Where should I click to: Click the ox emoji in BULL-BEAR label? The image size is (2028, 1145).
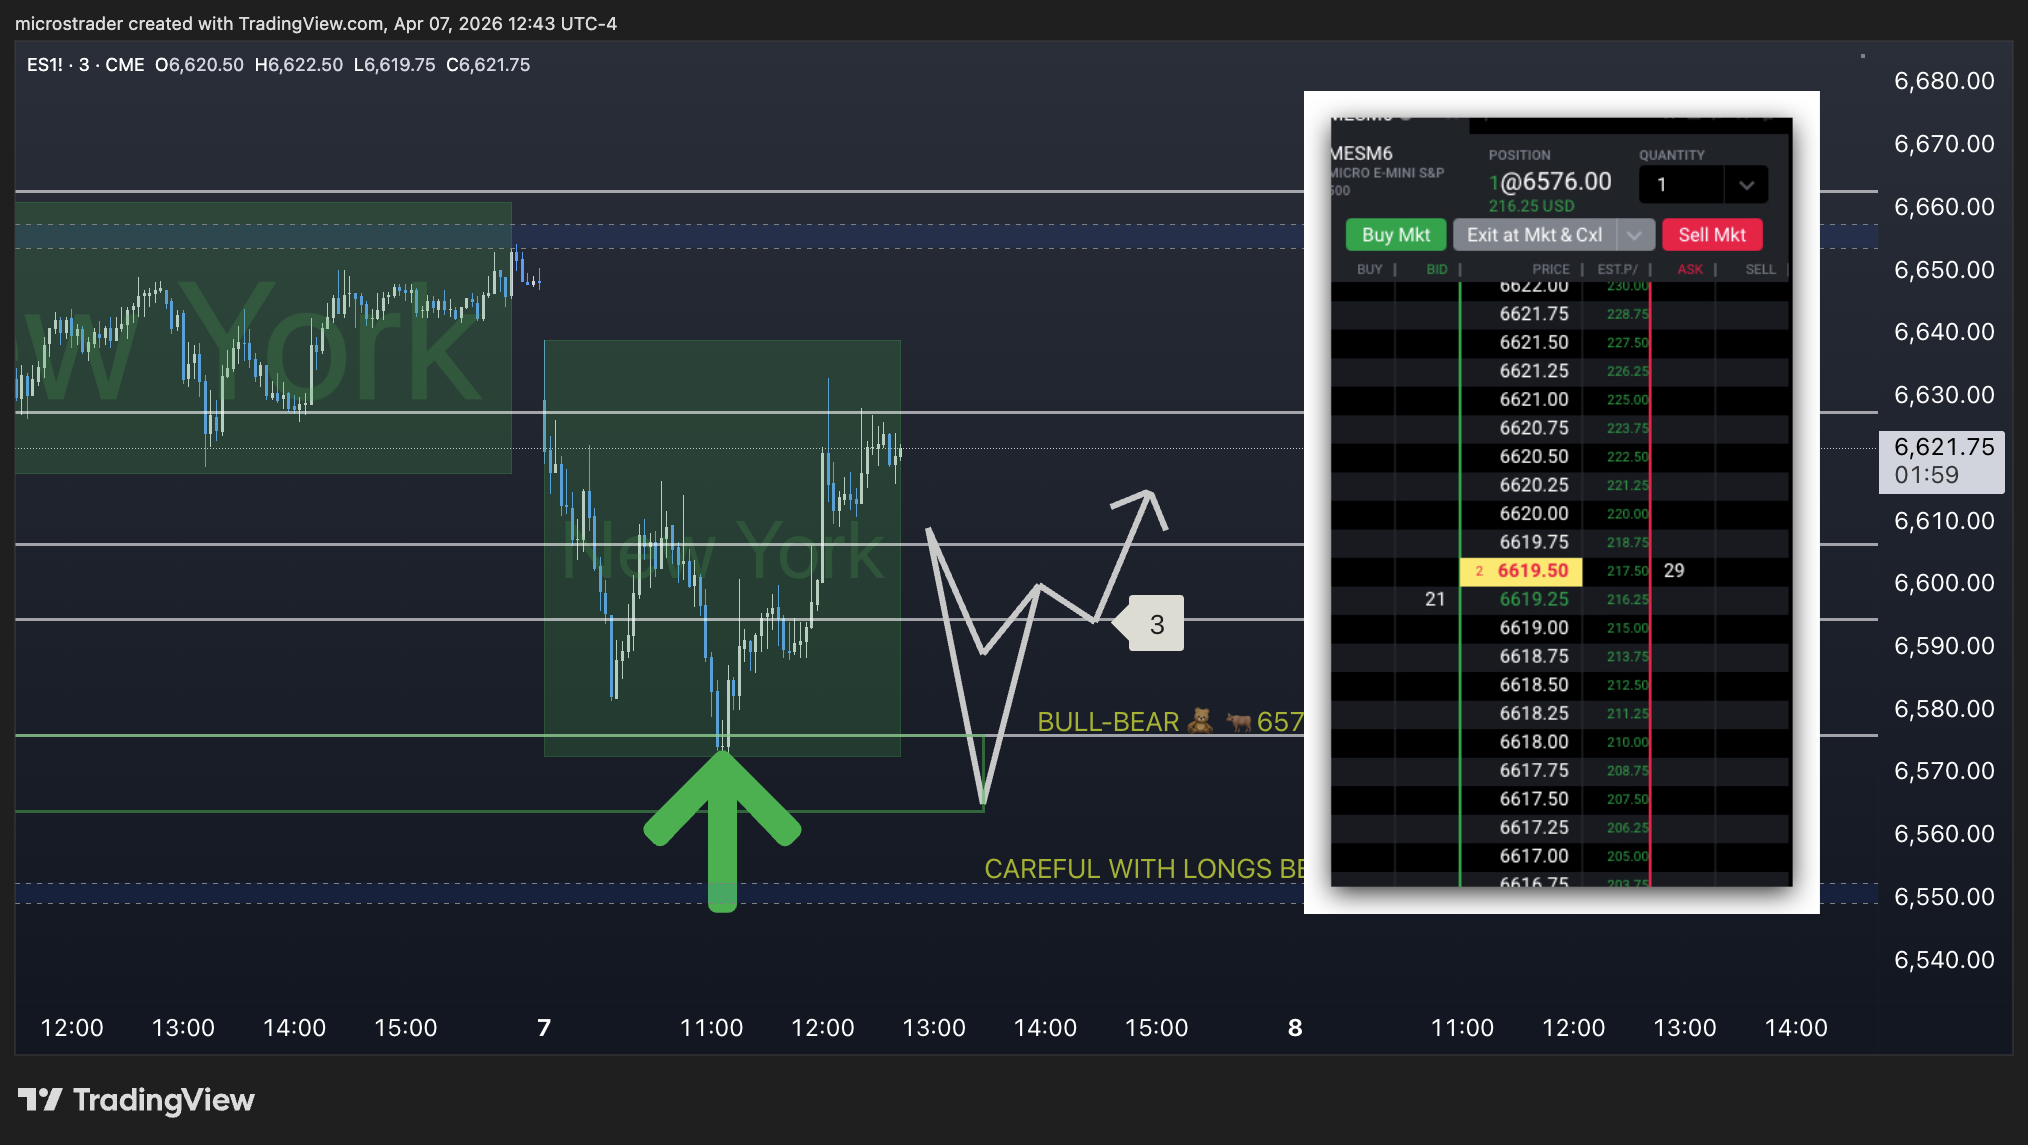1239,721
